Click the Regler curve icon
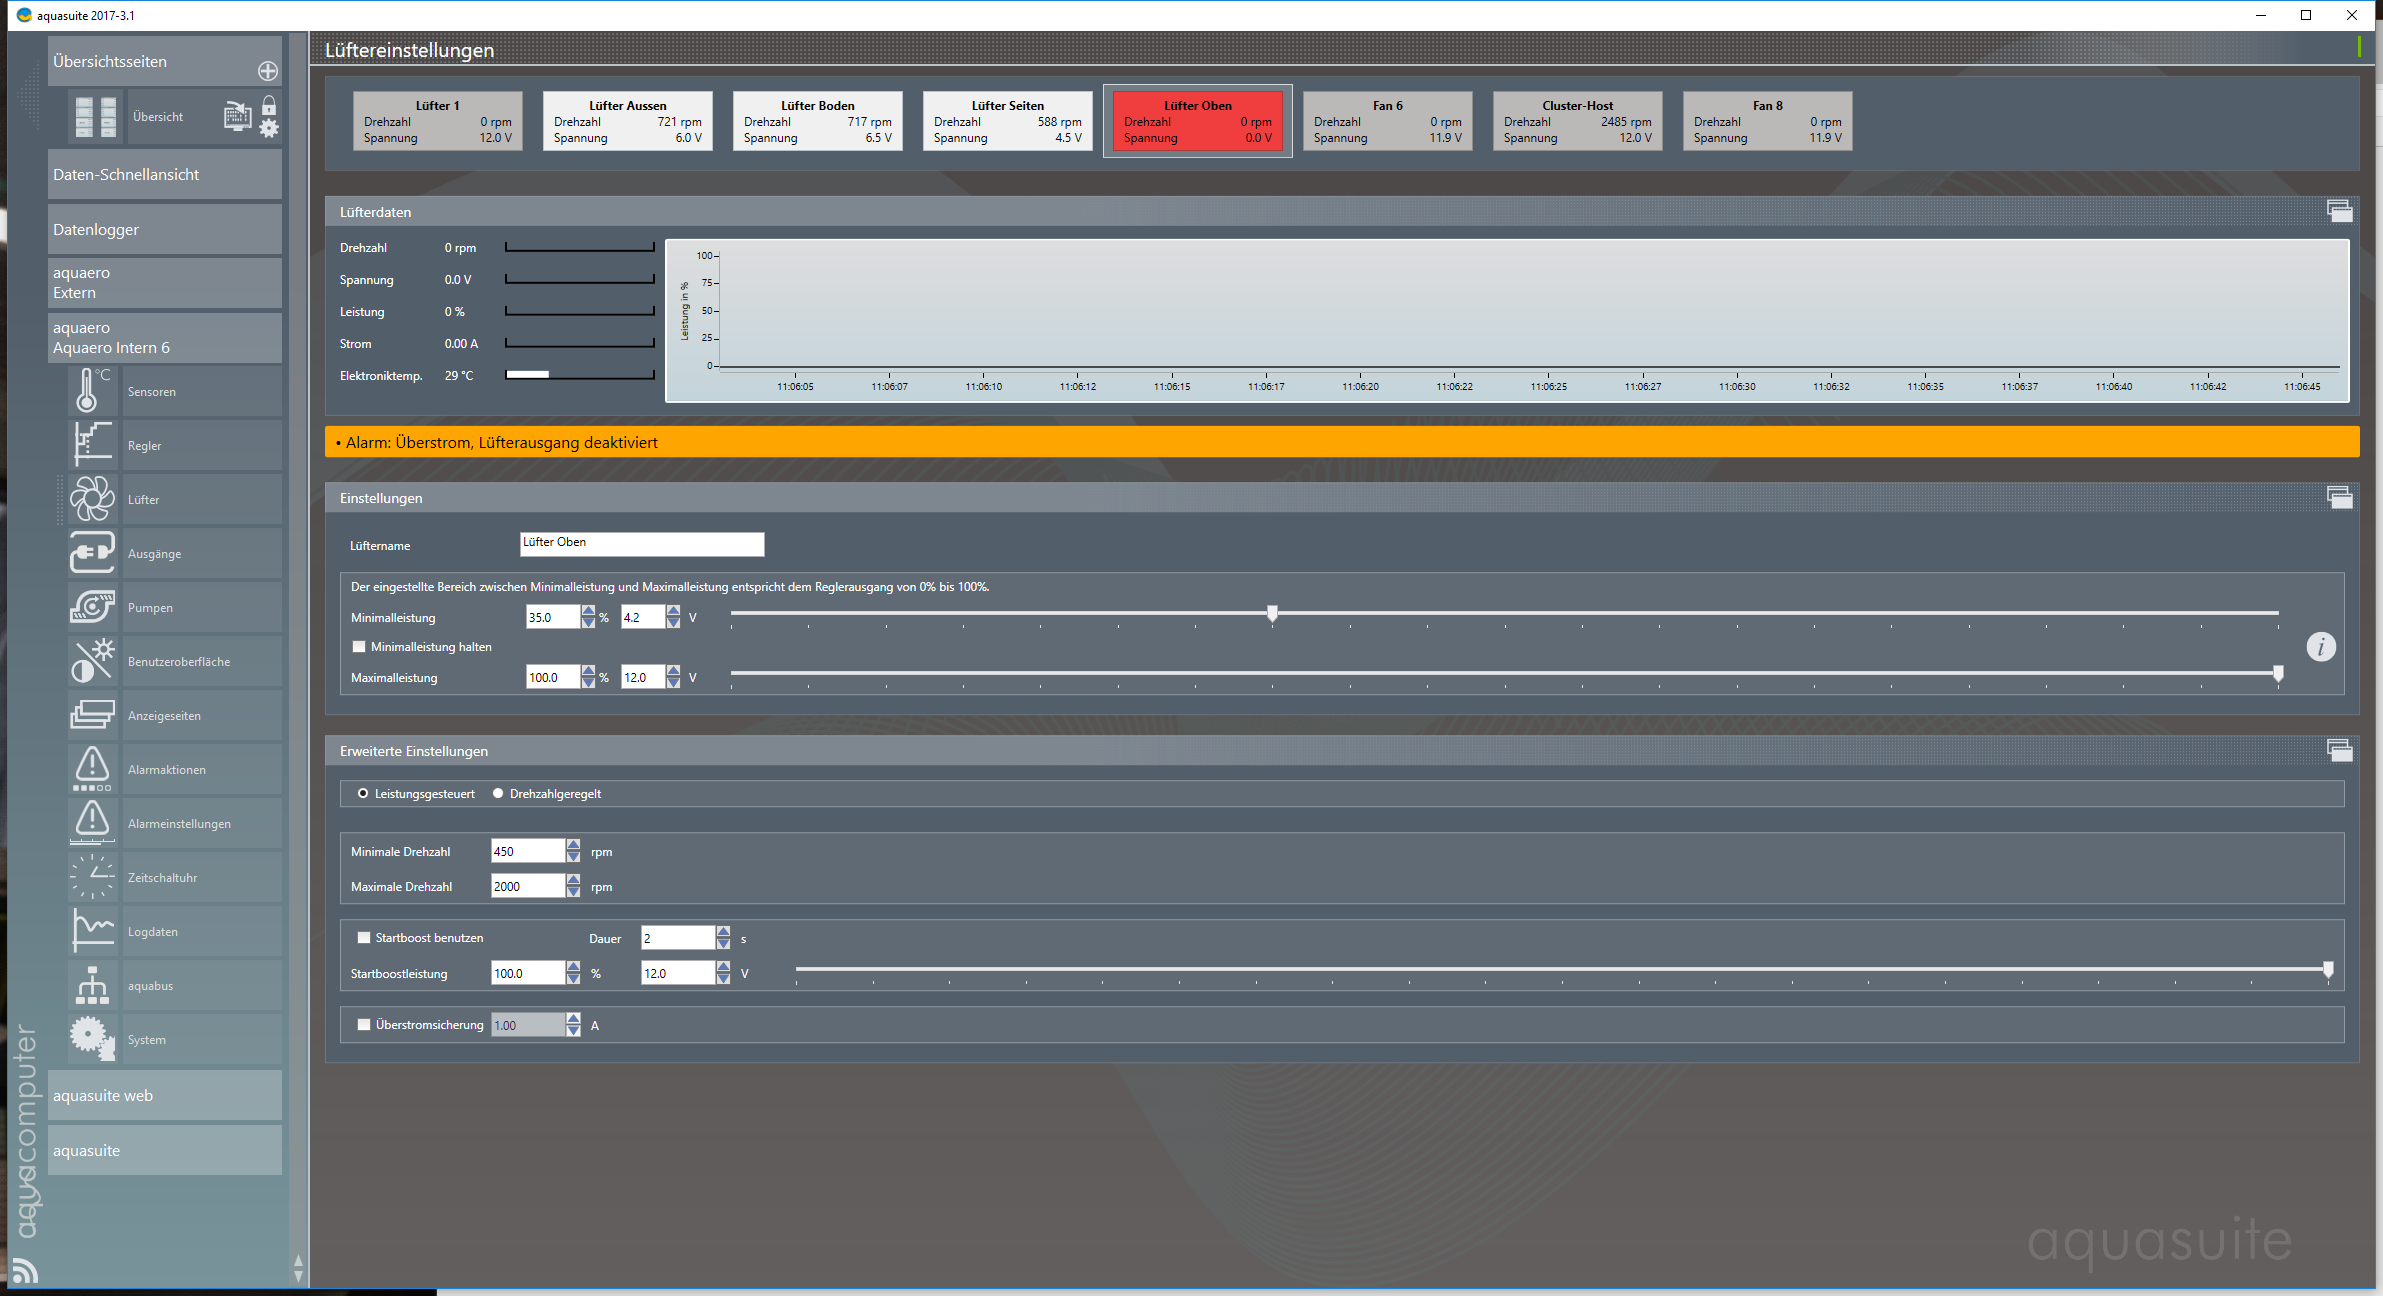Image resolution: width=2383 pixels, height=1296 pixels. pyautogui.click(x=91, y=445)
